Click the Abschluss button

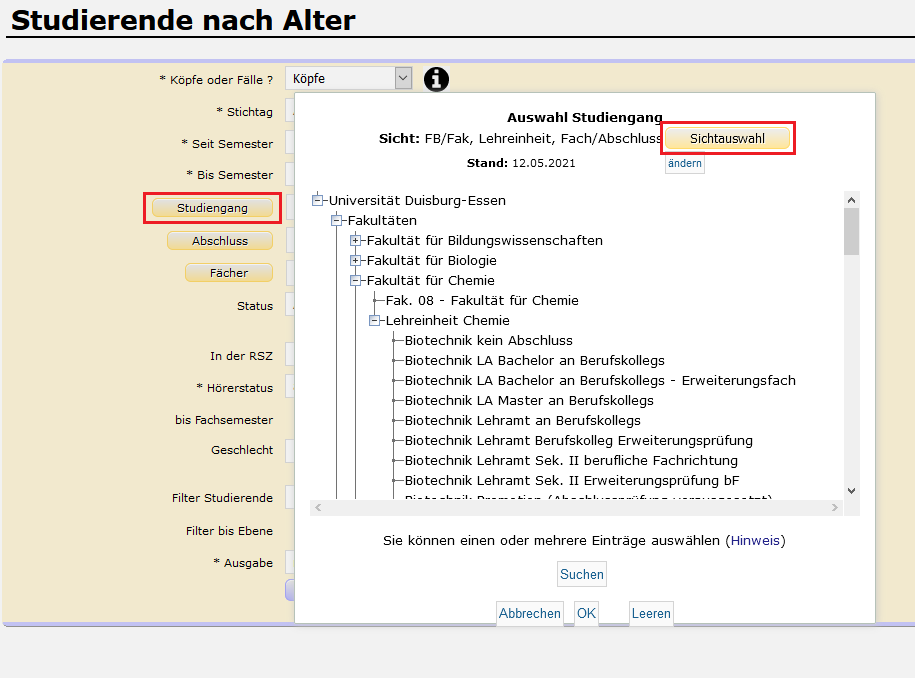click(x=220, y=241)
